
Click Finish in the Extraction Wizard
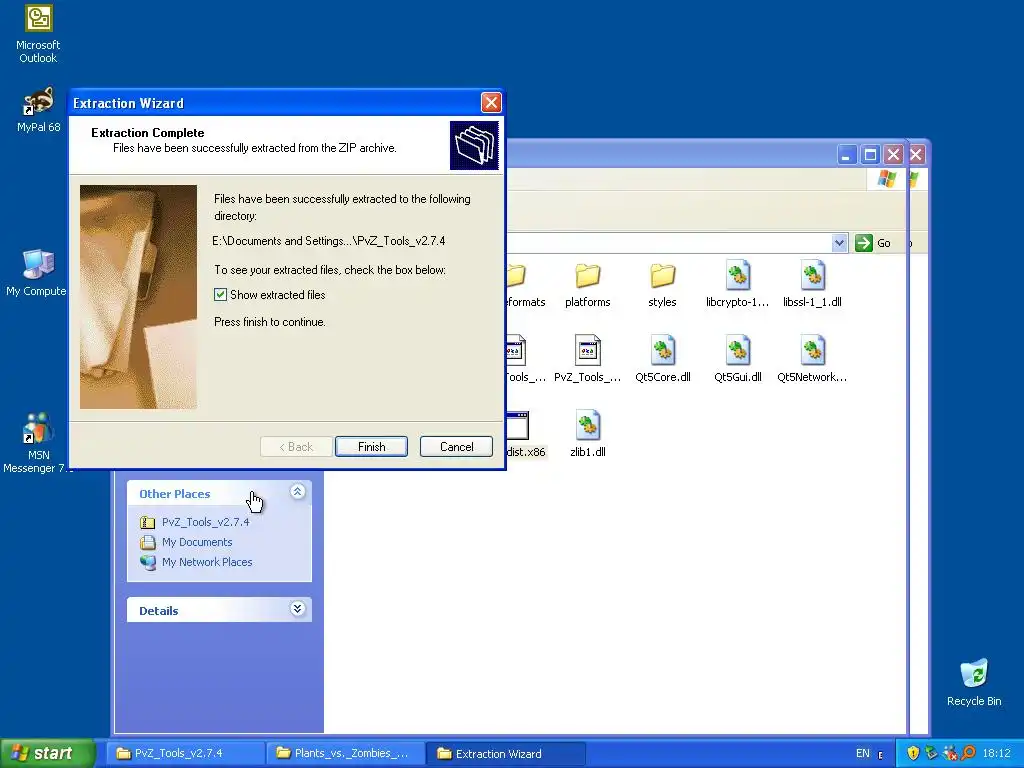click(371, 447)
